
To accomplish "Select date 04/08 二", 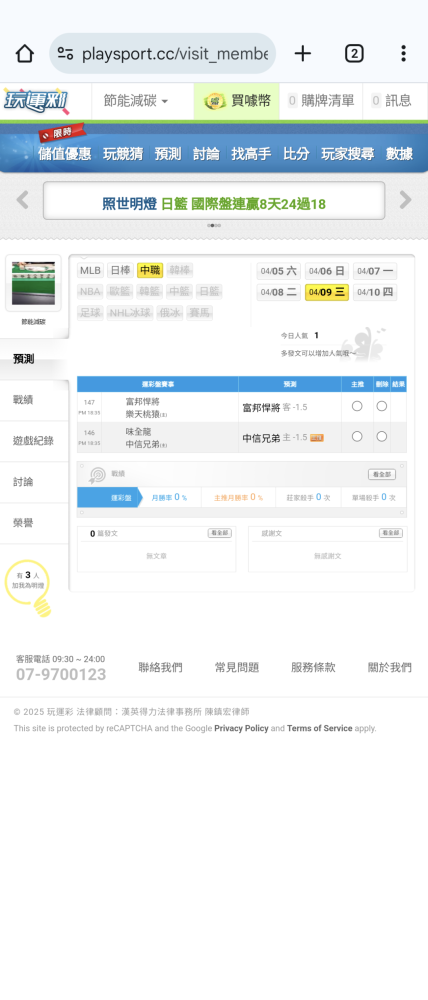I will pos(279,292).
